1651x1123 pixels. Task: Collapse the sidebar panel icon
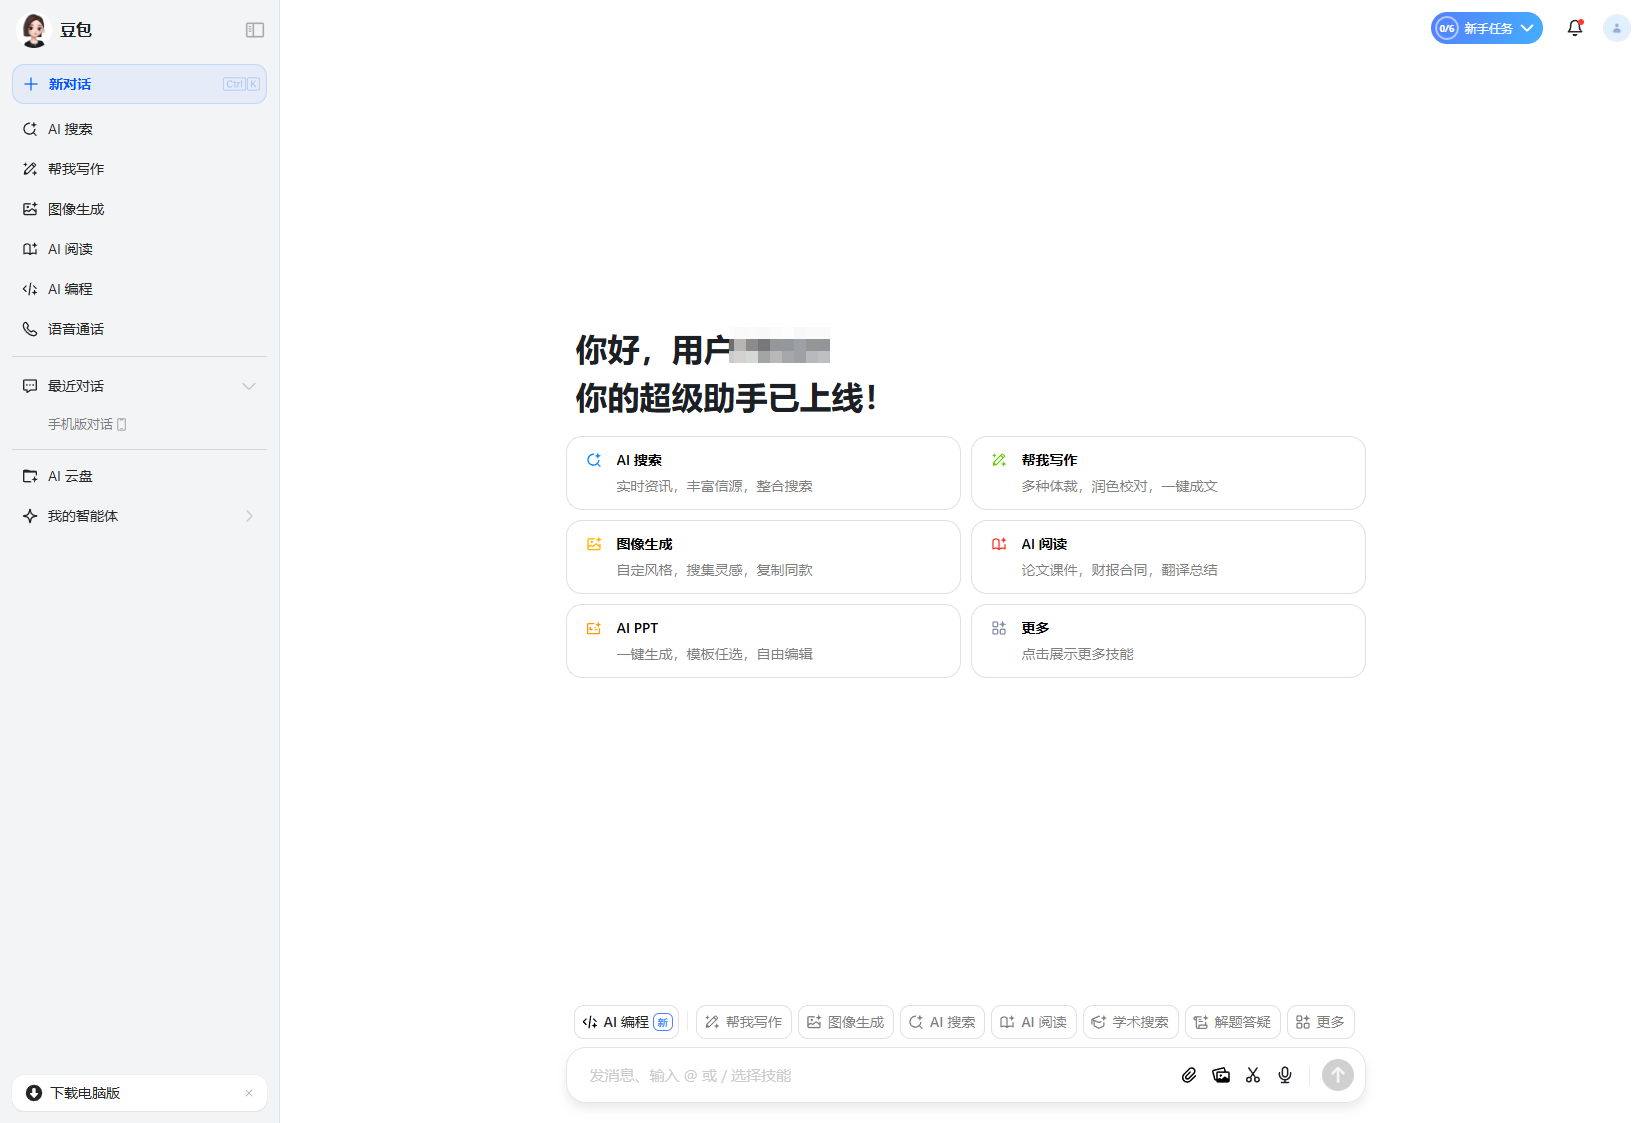pos(255,30)
